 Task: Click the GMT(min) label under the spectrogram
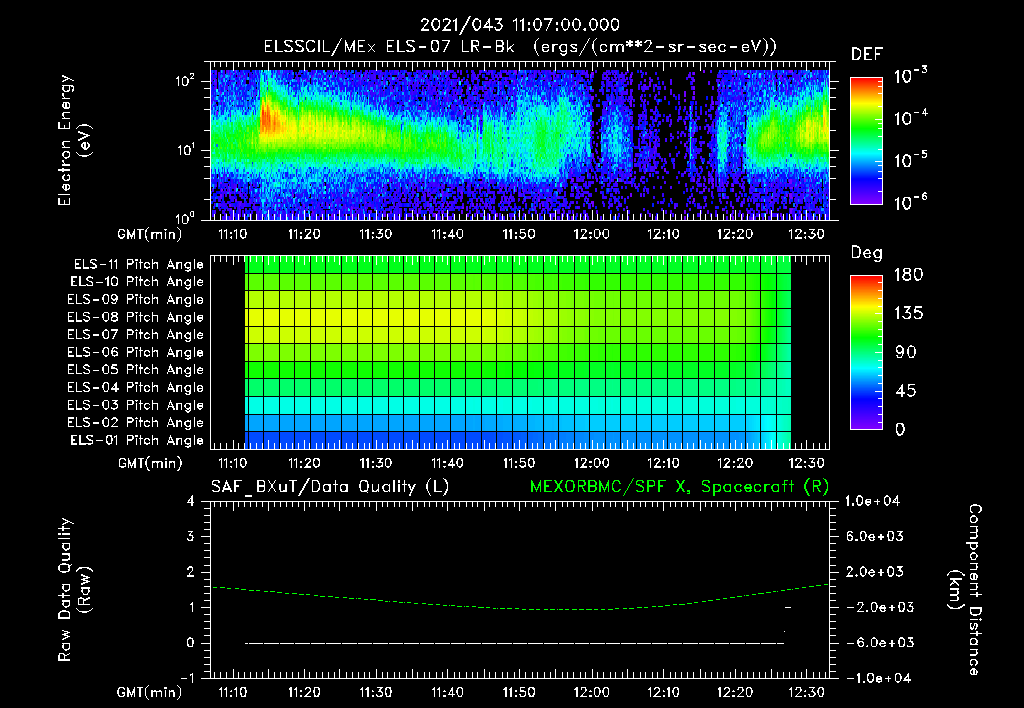150,234
